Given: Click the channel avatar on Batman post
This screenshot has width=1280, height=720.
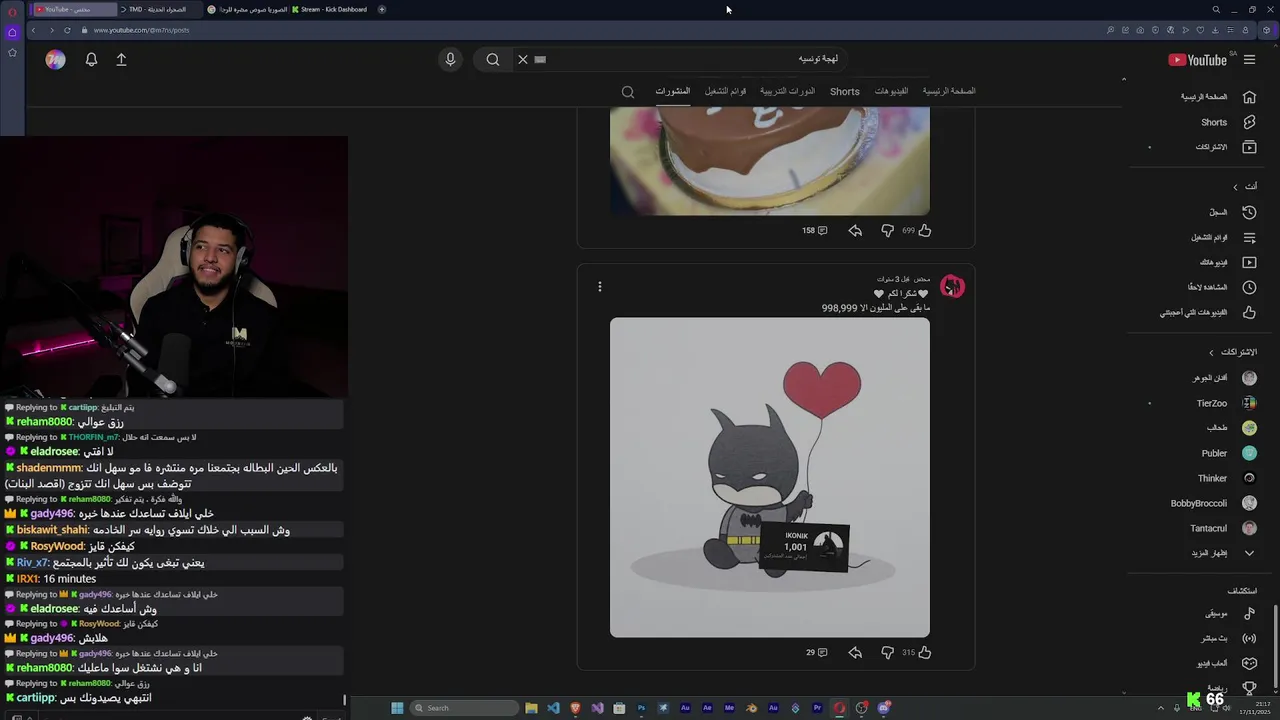Looking at the screenshot, I should (x=952, y=287).
